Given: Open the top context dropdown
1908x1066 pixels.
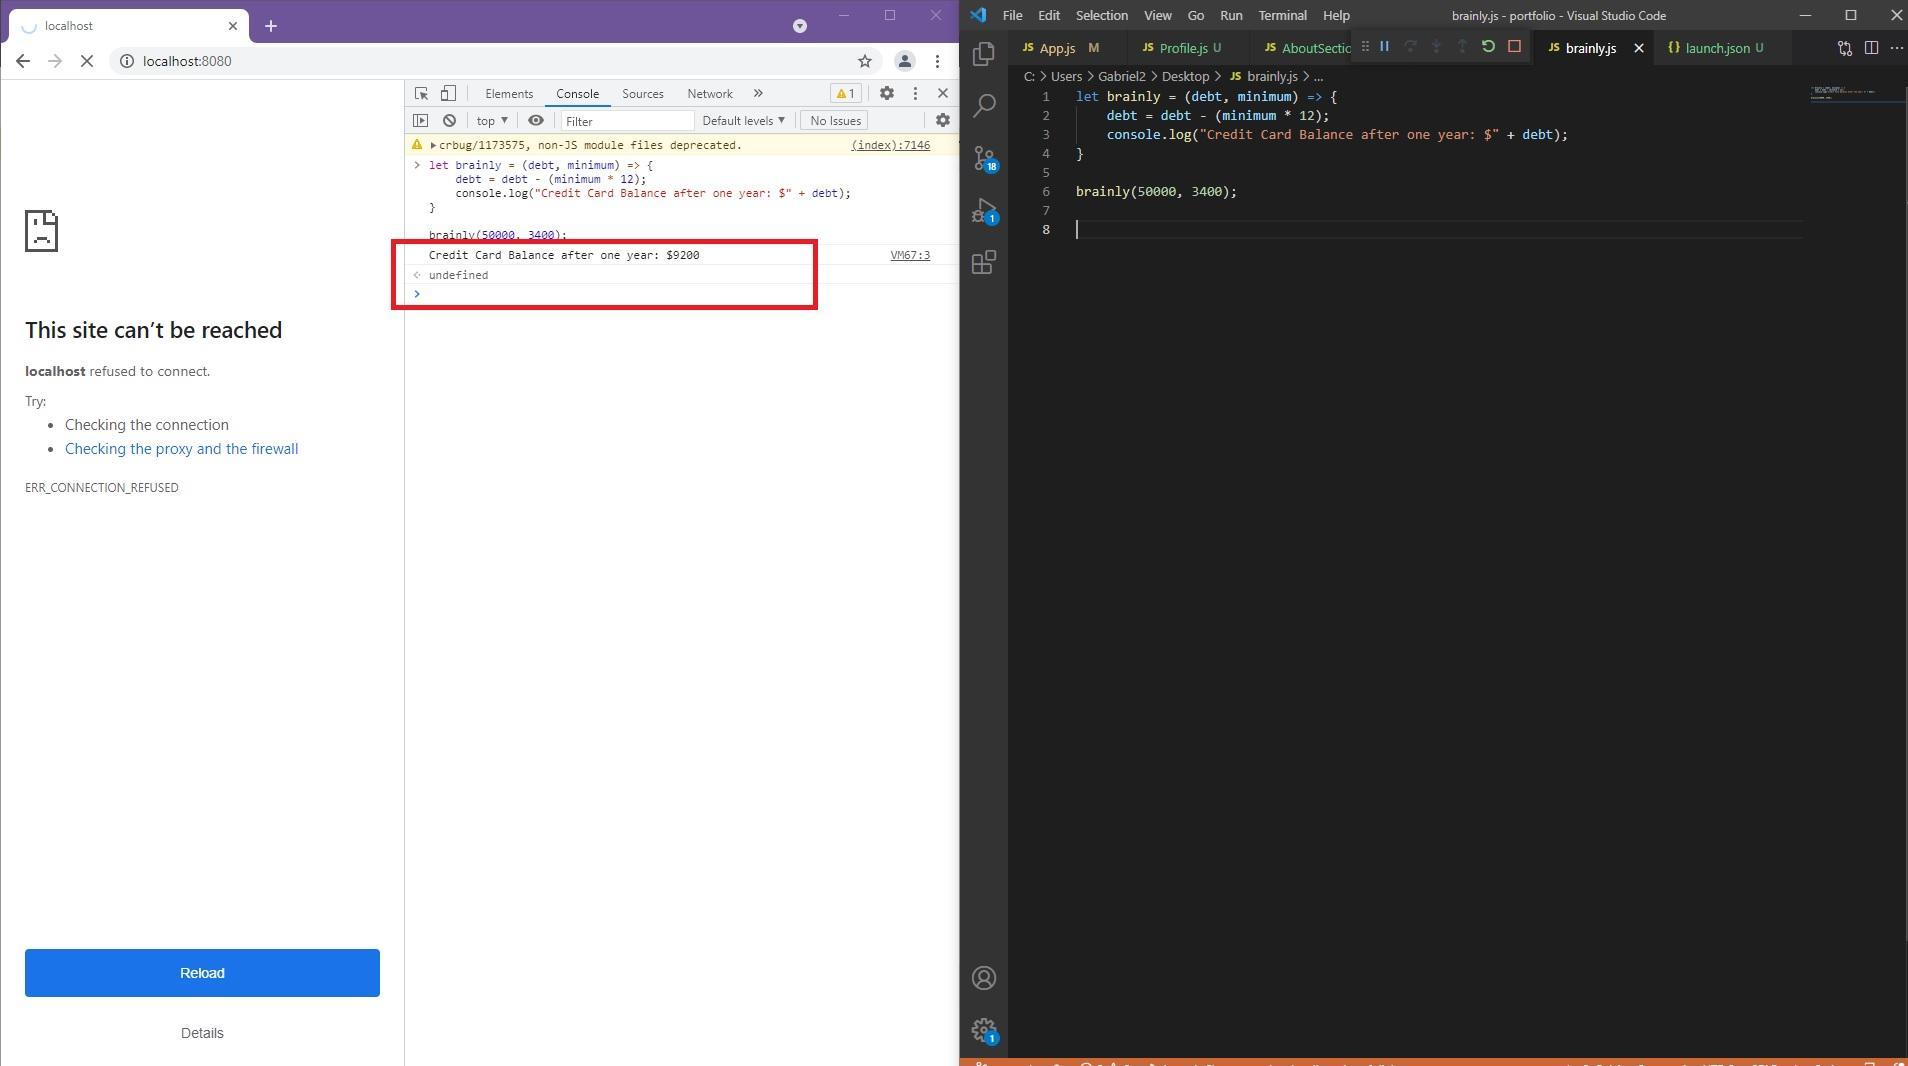Looking at the screenshot, I should [491, 121].
